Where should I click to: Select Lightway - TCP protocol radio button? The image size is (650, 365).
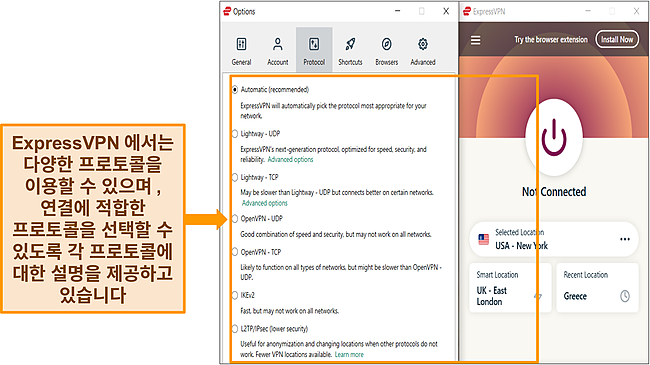click(235, 177)
